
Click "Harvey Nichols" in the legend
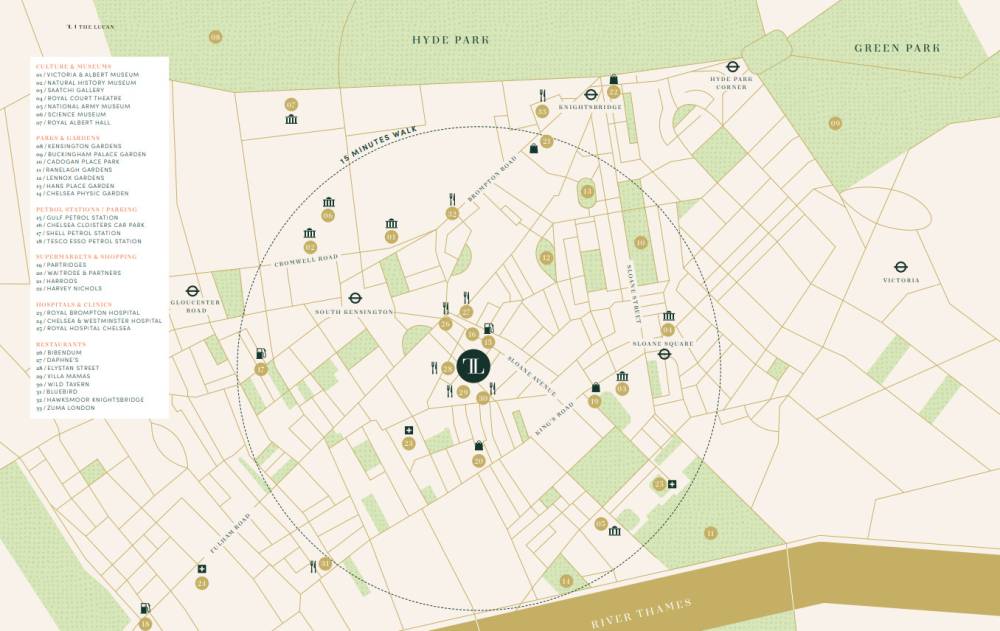click(69, 288)
